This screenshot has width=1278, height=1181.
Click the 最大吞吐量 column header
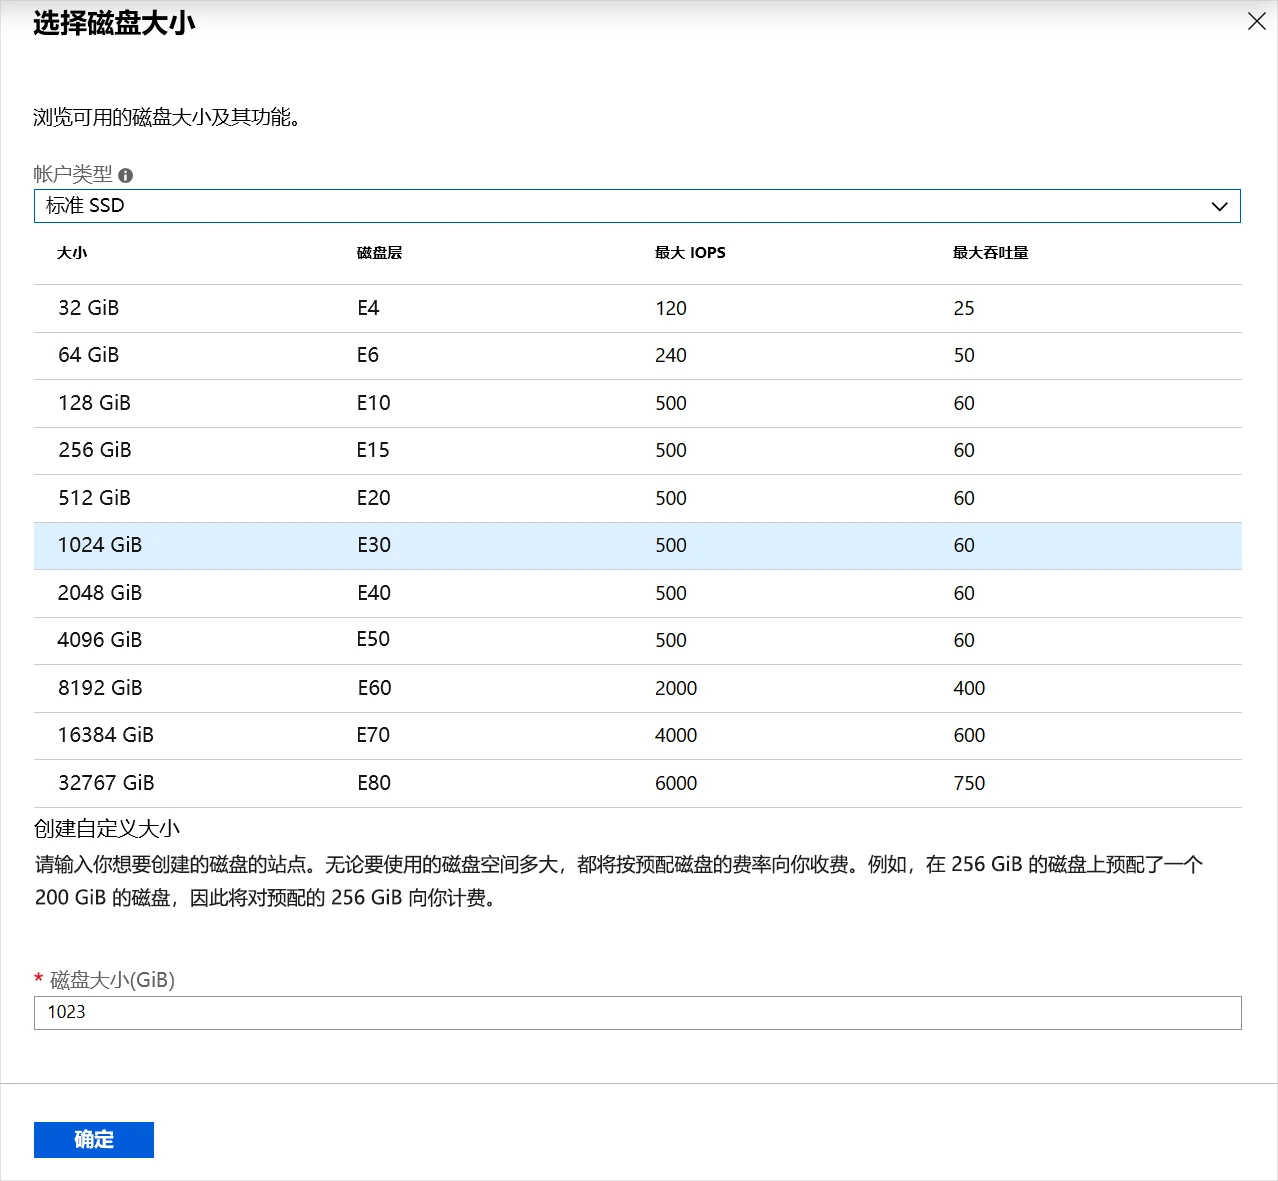click(x=991, y=253)
